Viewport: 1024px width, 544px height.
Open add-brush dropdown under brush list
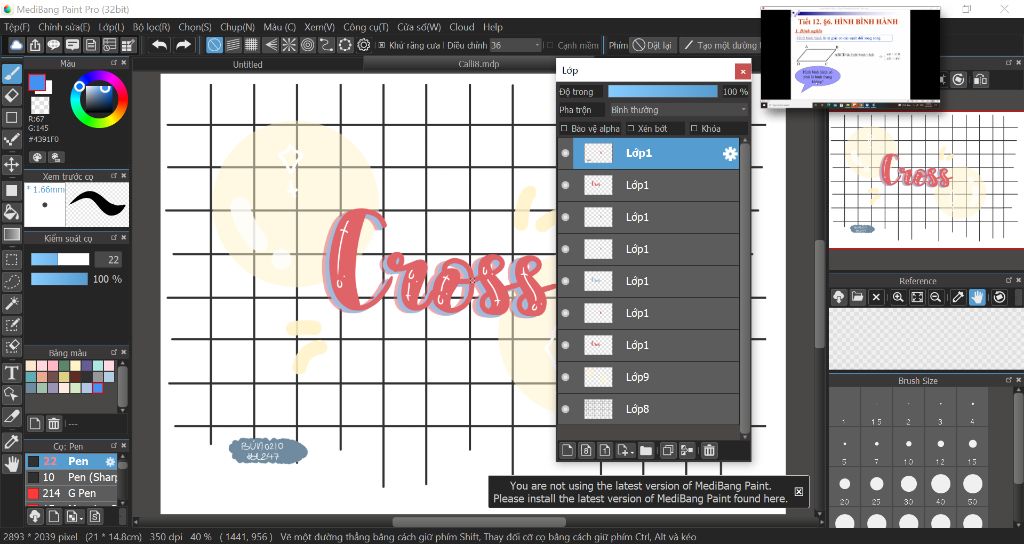coord(80,517)
